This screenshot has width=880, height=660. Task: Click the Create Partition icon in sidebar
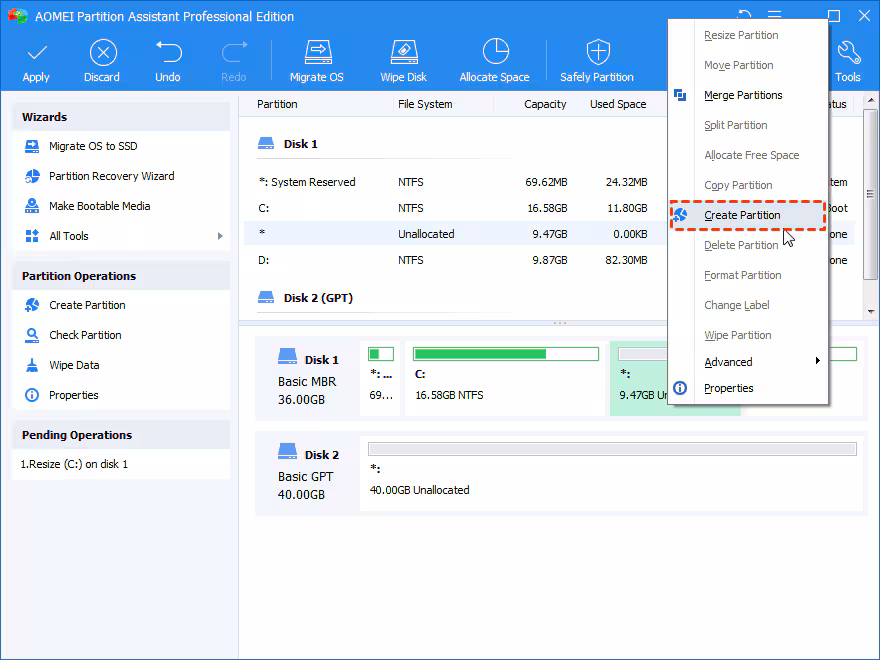(x=32, y=305)
